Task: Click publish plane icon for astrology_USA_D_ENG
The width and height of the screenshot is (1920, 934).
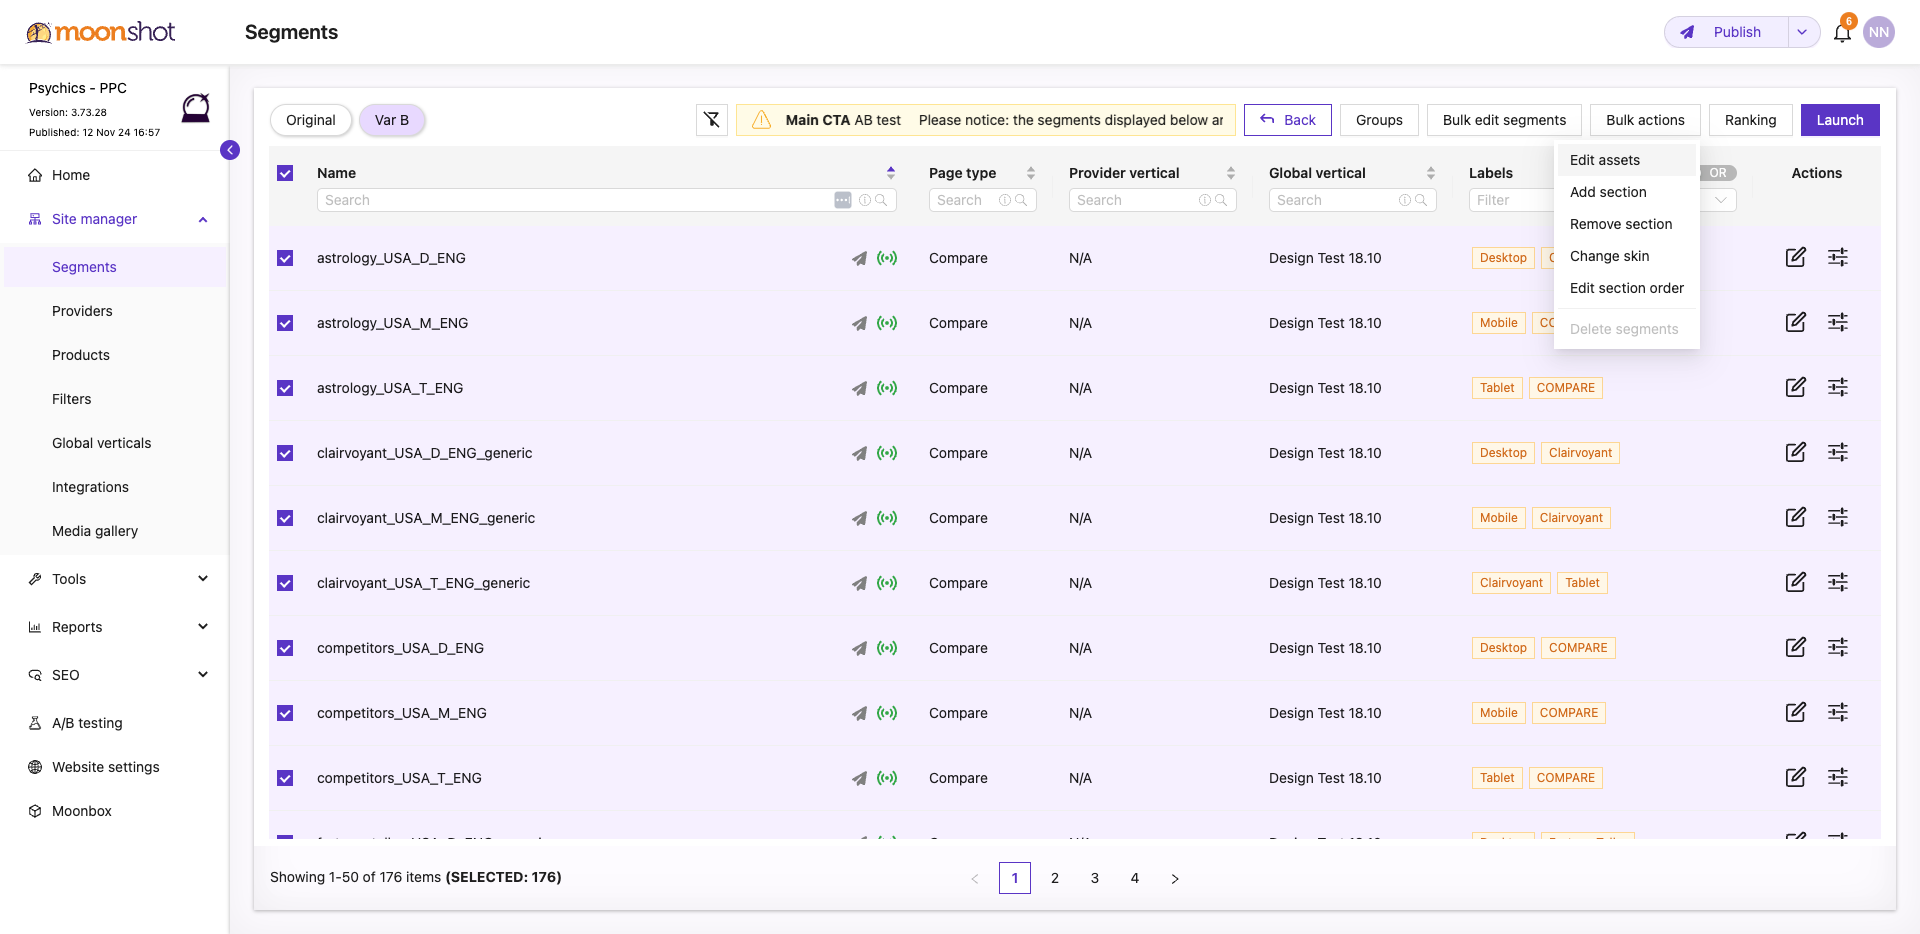Action: [859, 258]
